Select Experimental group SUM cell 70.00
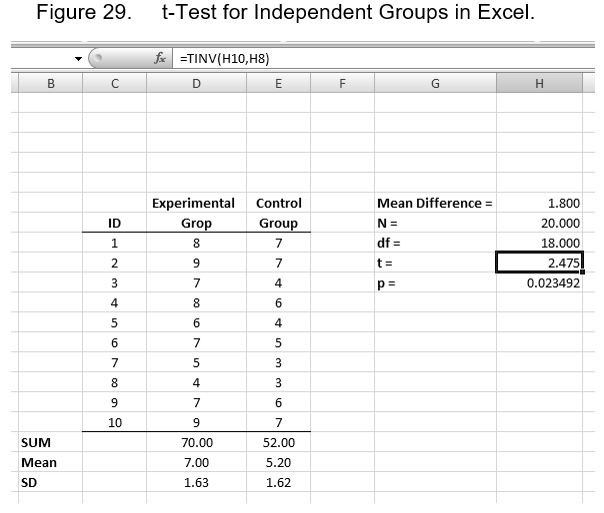This screenshot has width=604, height=513. [x=196, y=442]
